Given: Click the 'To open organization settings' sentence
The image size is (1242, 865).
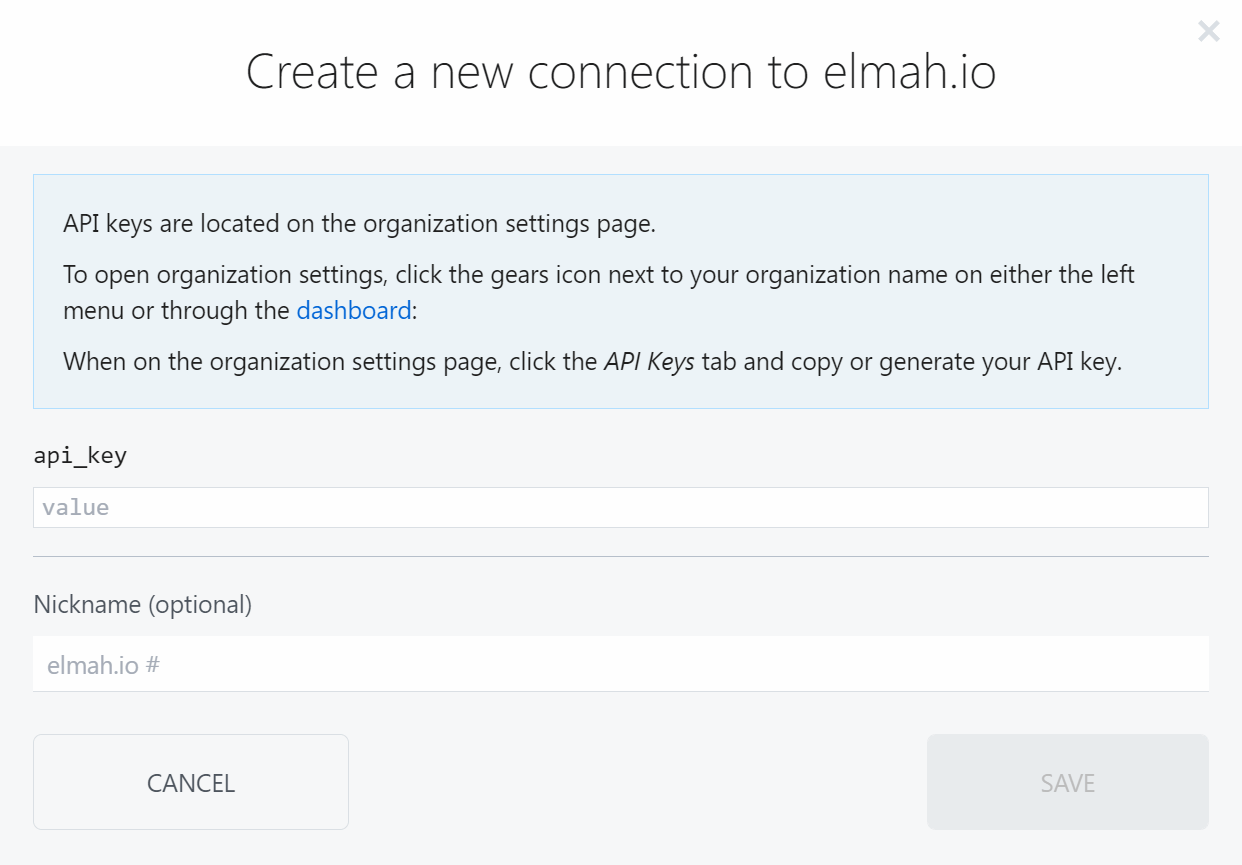Looking at the screenshot, I should (x=599, y=292).
